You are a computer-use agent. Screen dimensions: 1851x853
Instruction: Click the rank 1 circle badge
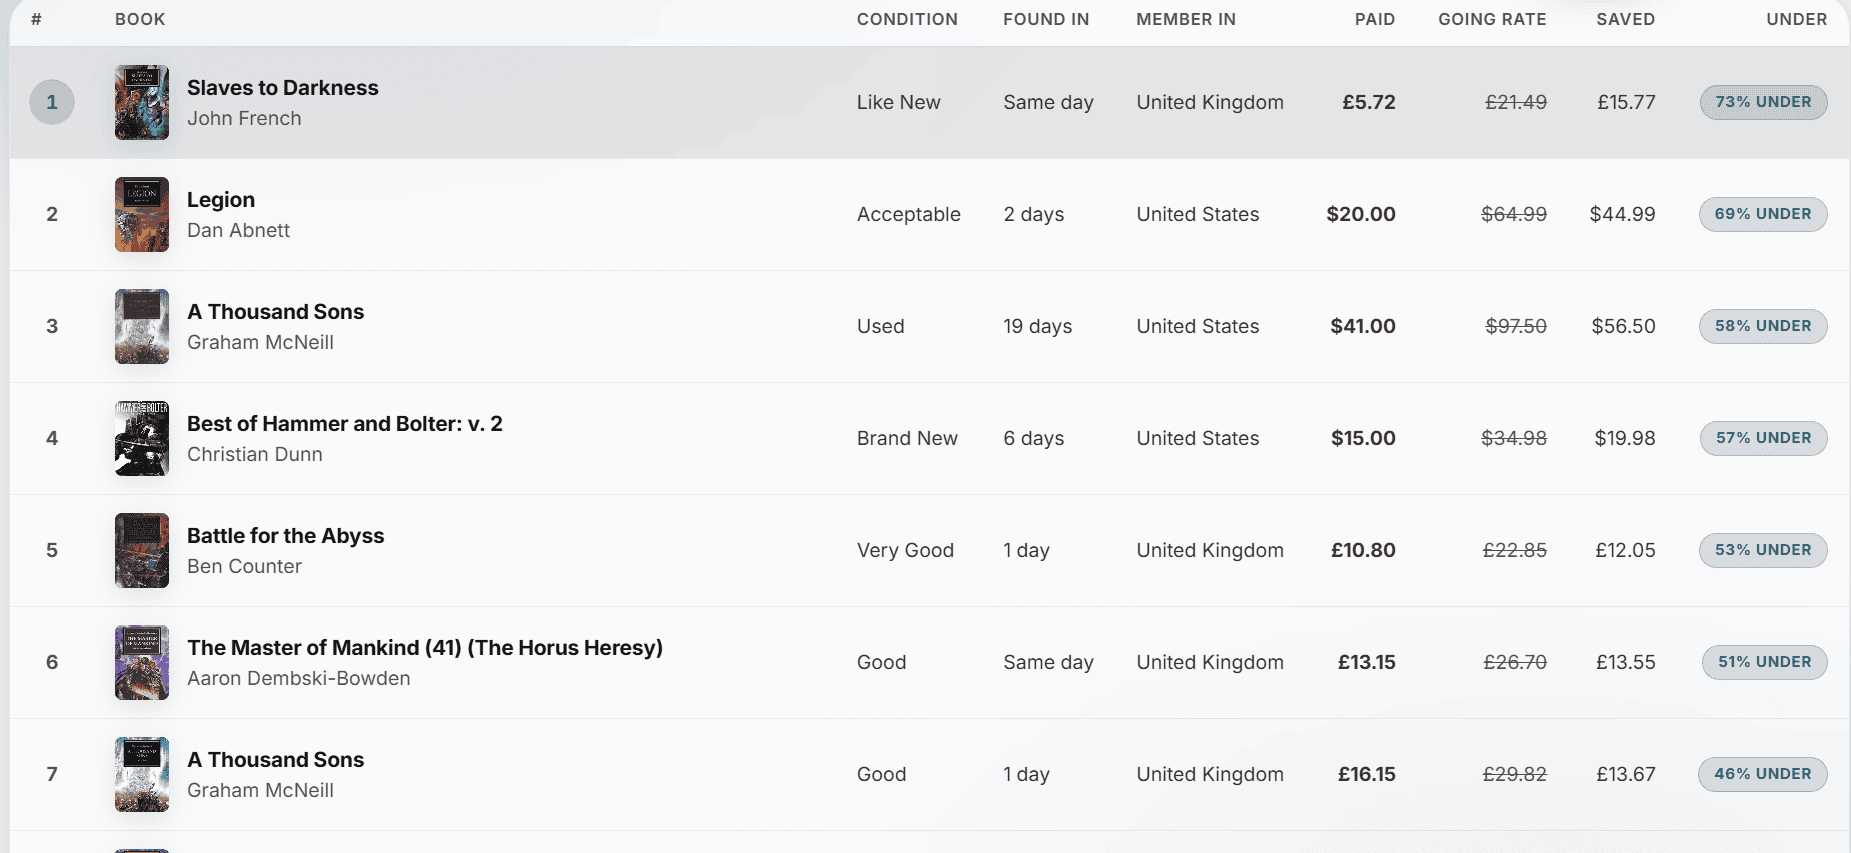pyautogui.click(x=52, y=102)
